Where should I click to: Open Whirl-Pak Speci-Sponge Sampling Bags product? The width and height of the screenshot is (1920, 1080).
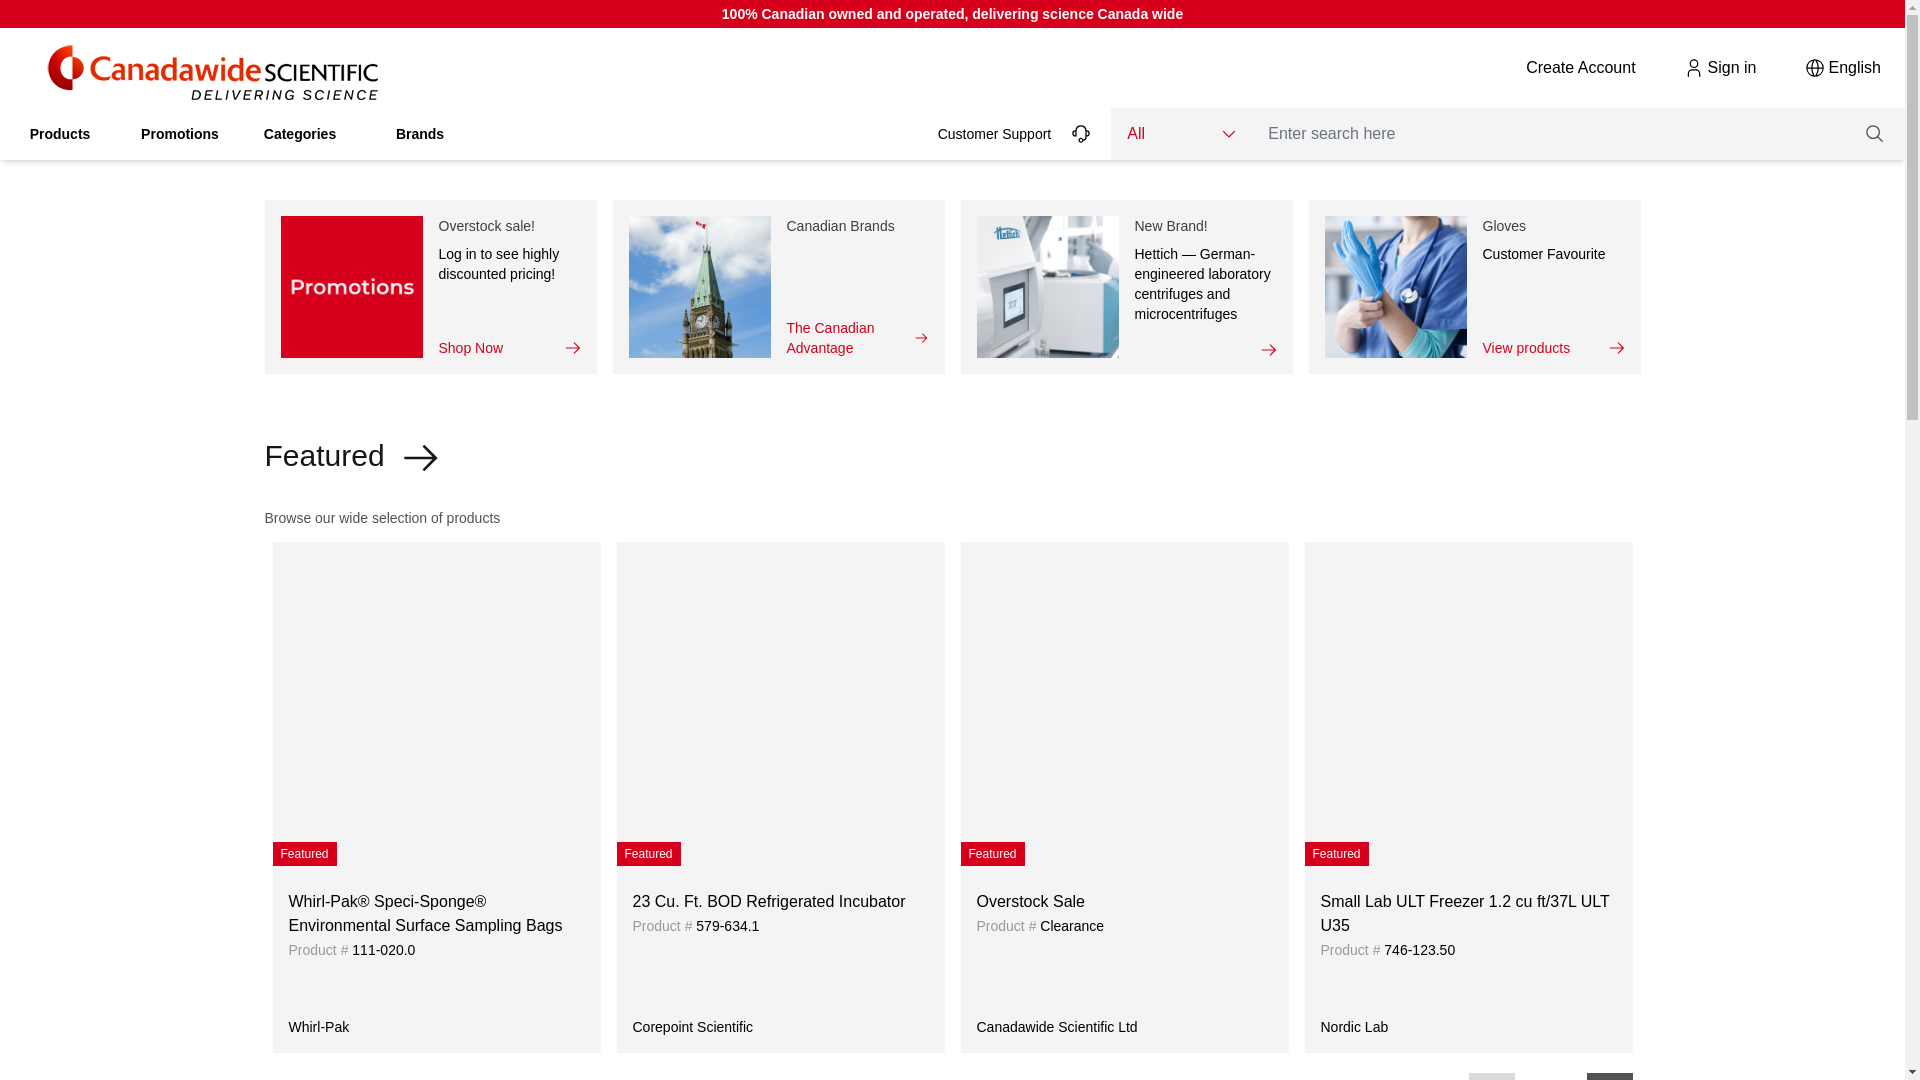point(425,914)
